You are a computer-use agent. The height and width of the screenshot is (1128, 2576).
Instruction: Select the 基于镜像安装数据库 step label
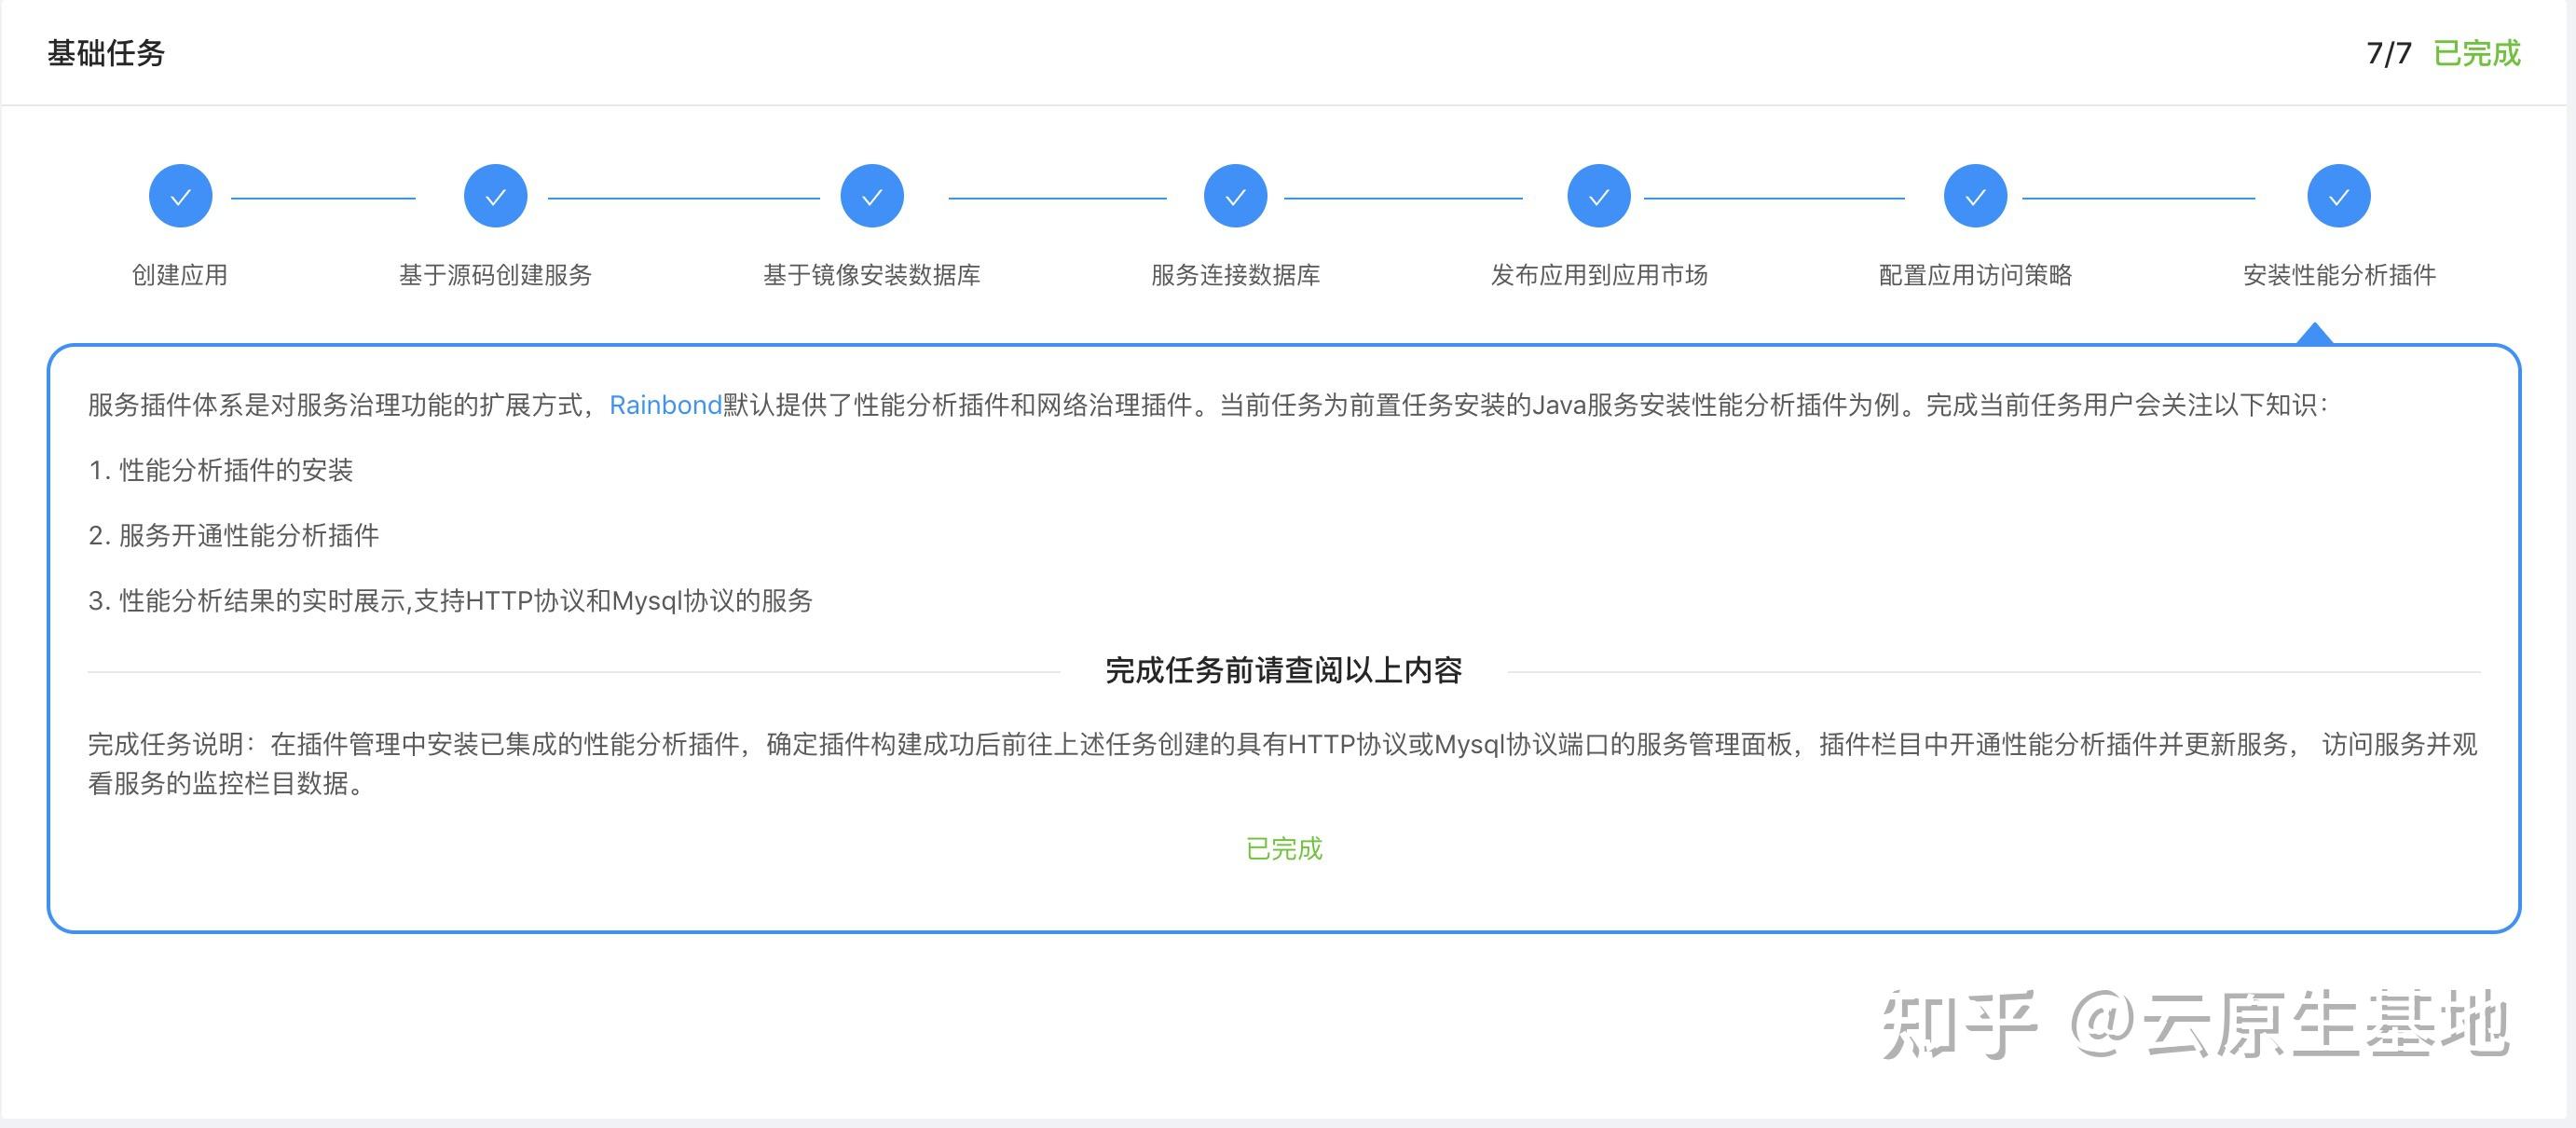point(872,275)
